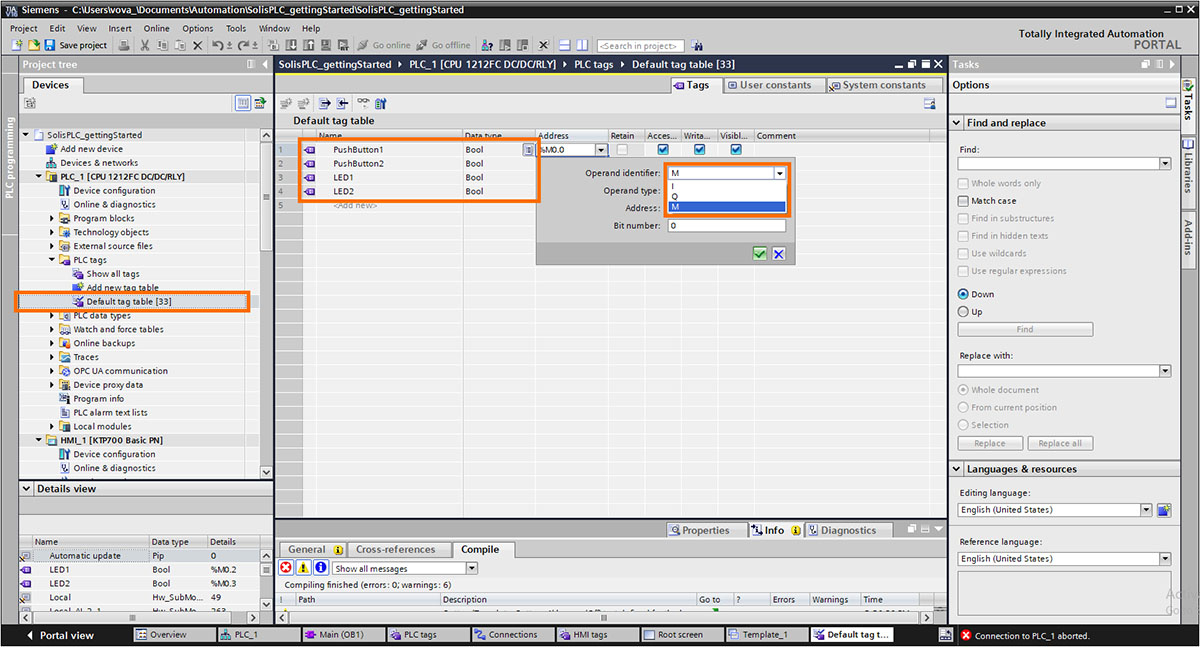1200x647 pixels.
Task: Confirm address with green checkmark icon
Action: point(760,254)
